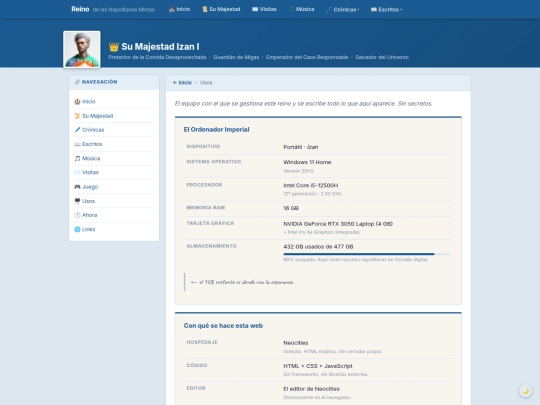The height and width of the screenshot is (405, 540).
Task: Click the Con qué se hace esta web heading
Action: pyautogui.click(x=223, y=325)
